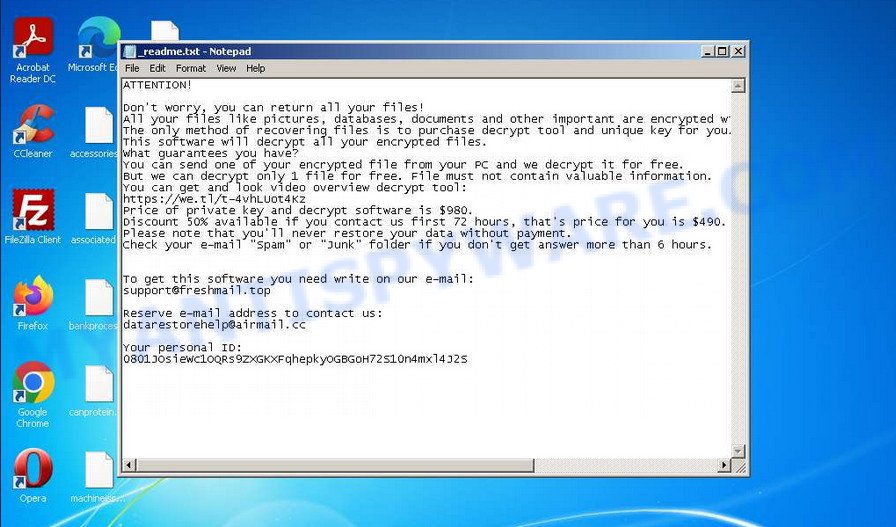The image size is (896, 527).
Task: Click horizontal scrollbar right arrow
Action: pos(725,465)
